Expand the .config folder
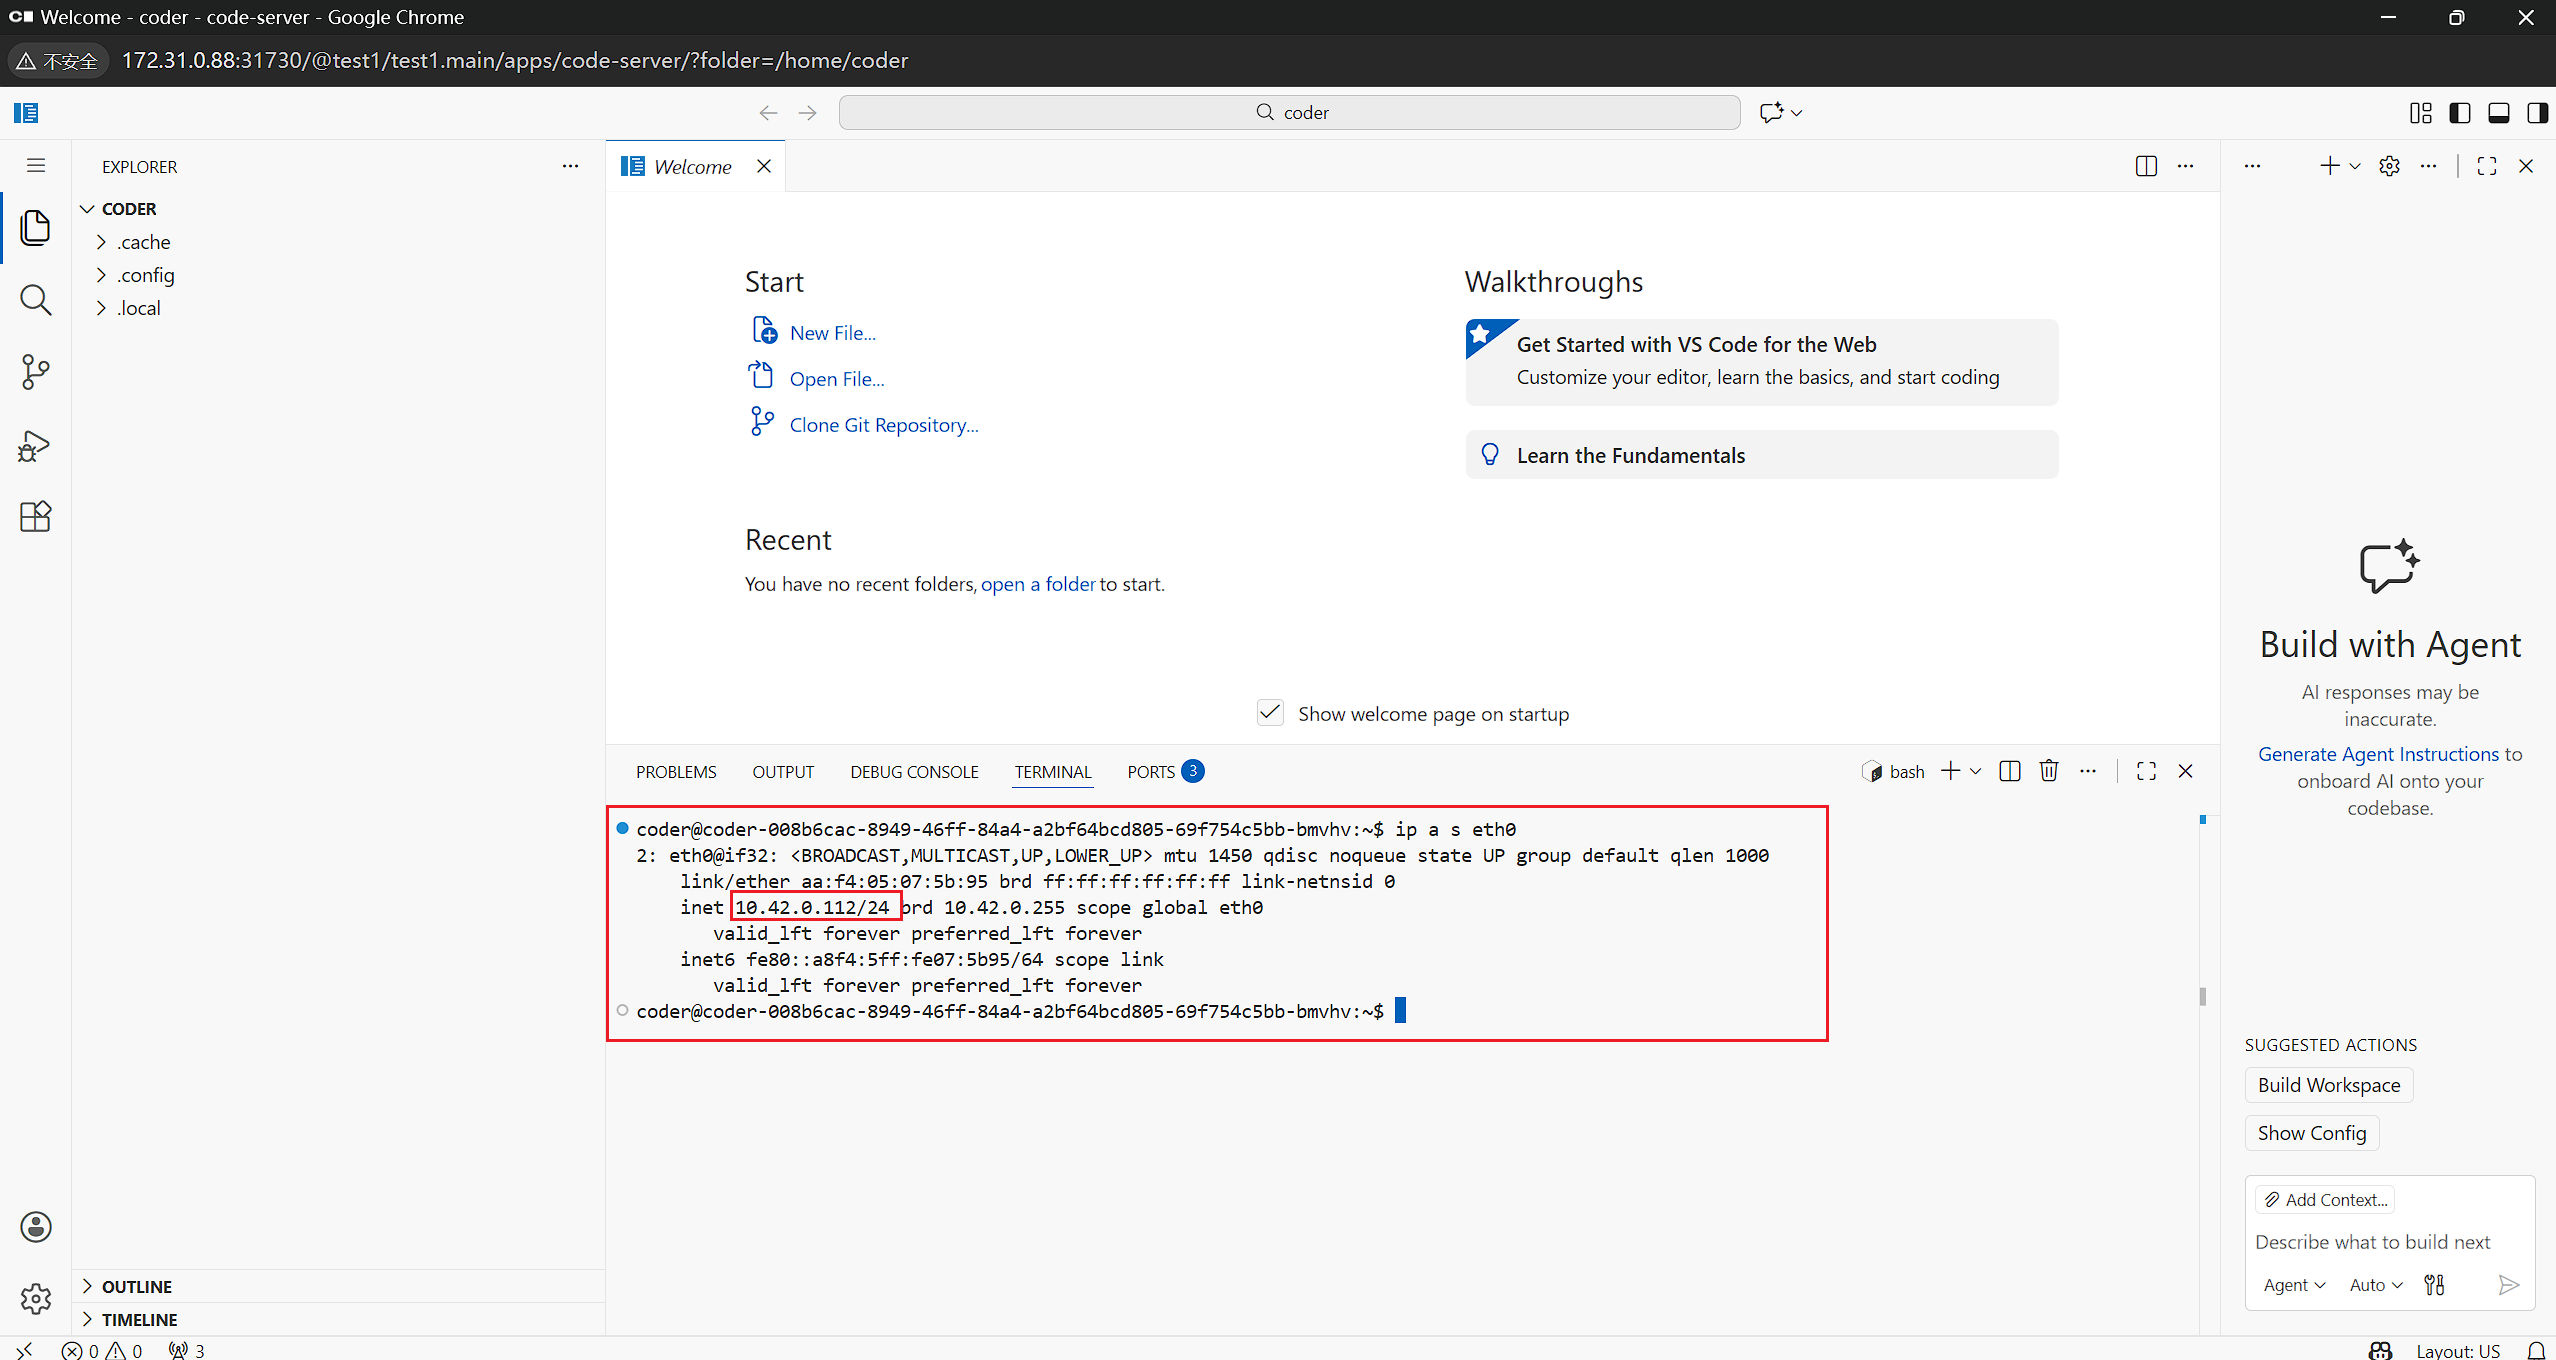Viewport: 2556px width, 1360px height. (146, 275)
